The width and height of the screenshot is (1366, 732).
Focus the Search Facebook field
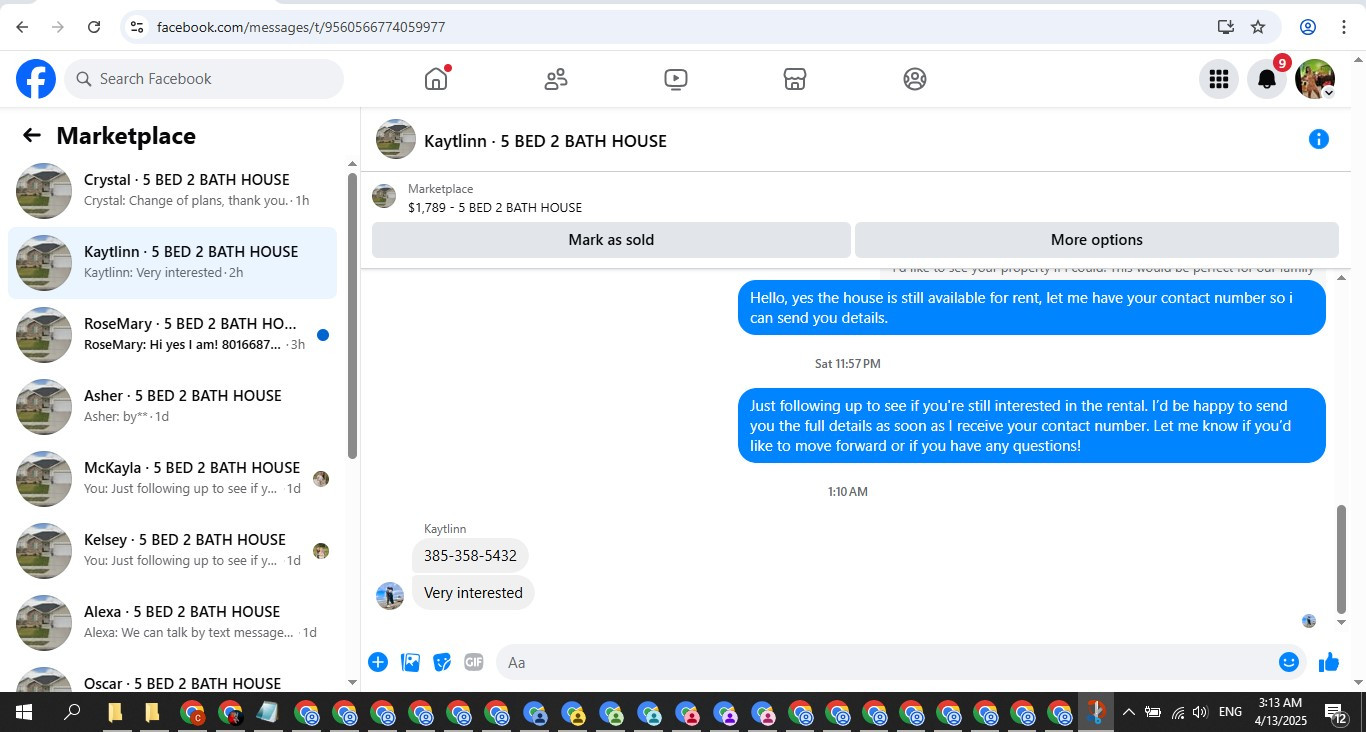pos(204,79)
